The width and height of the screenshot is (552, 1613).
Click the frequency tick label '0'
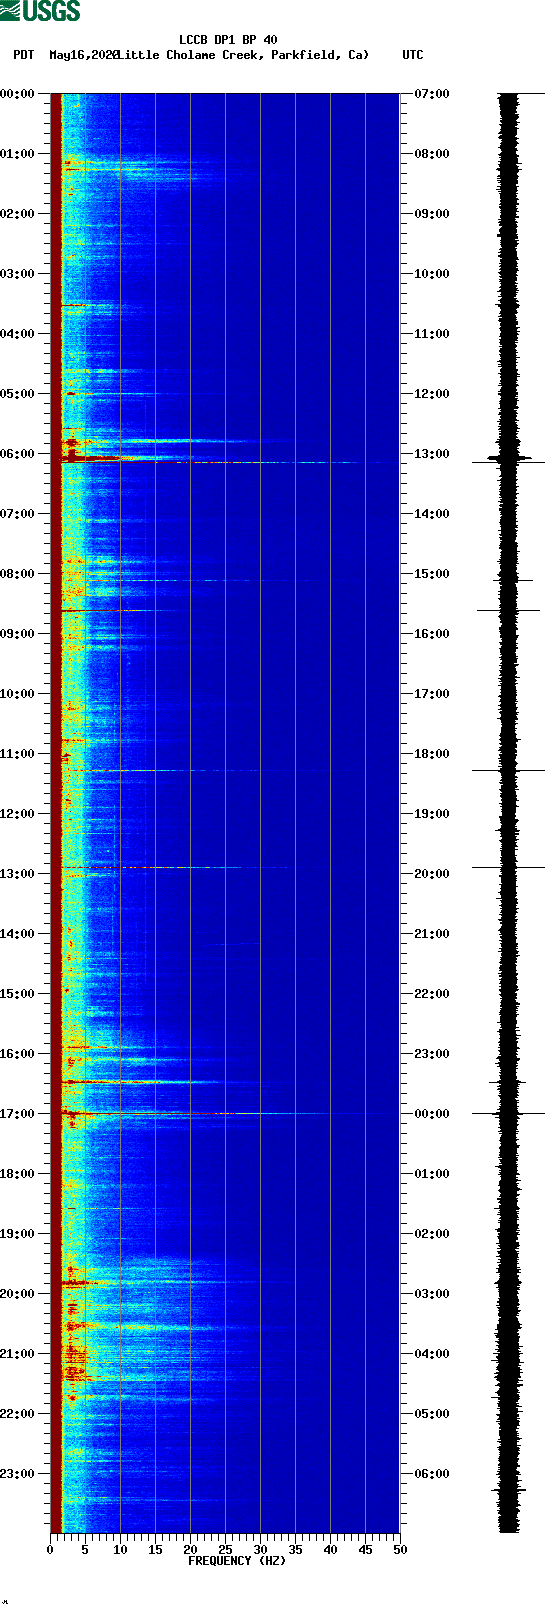click(50, 1551)
